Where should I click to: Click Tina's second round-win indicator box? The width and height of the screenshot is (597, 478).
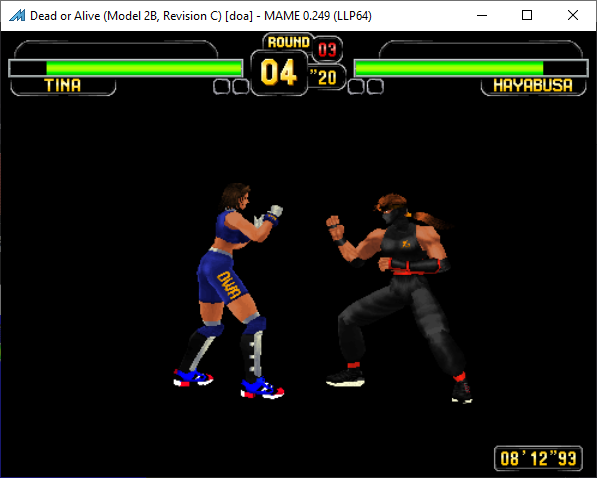tap(241, 86)
